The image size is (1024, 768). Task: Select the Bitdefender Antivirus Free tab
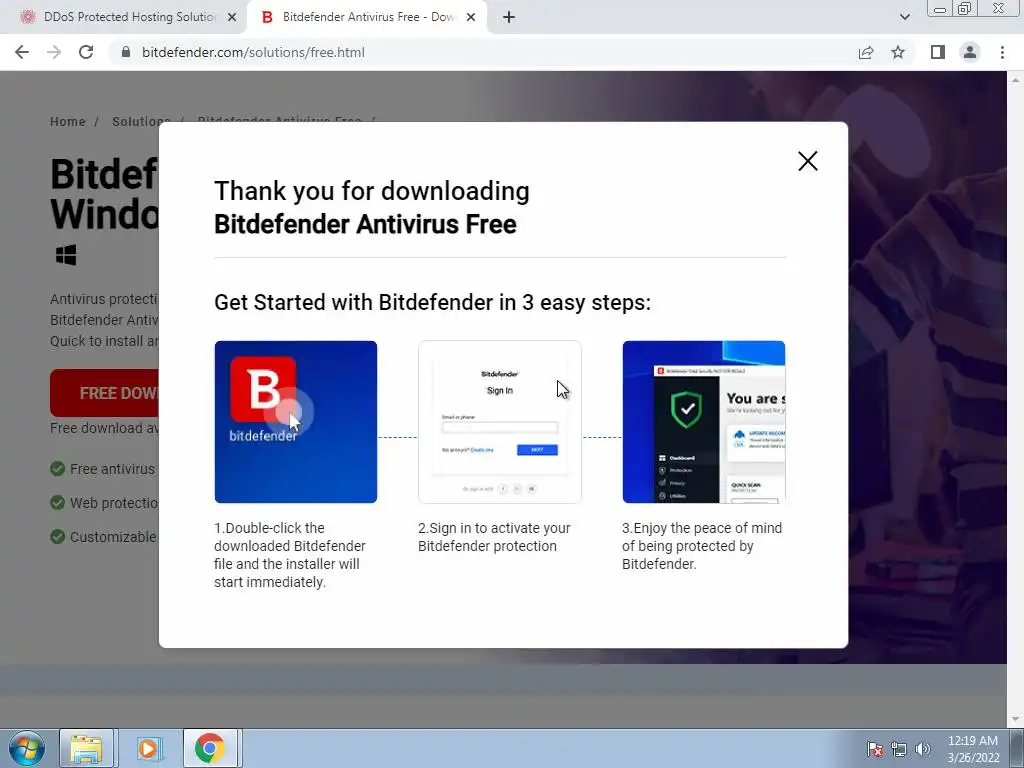point(366,17)
